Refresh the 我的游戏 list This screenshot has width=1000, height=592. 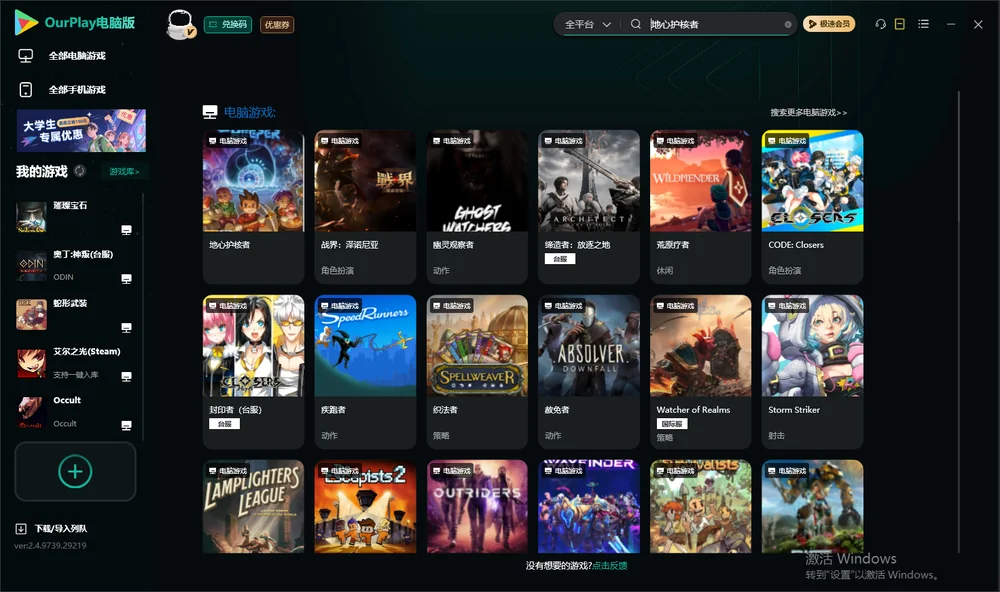[x=80, y=171]
